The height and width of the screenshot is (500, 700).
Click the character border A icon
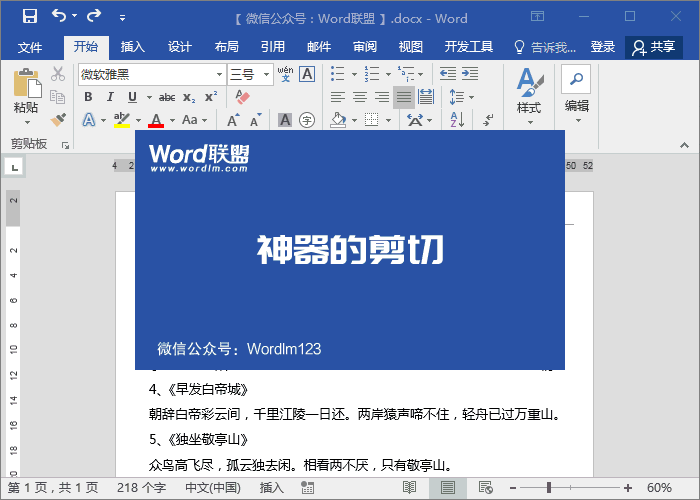tap(307, 74)
